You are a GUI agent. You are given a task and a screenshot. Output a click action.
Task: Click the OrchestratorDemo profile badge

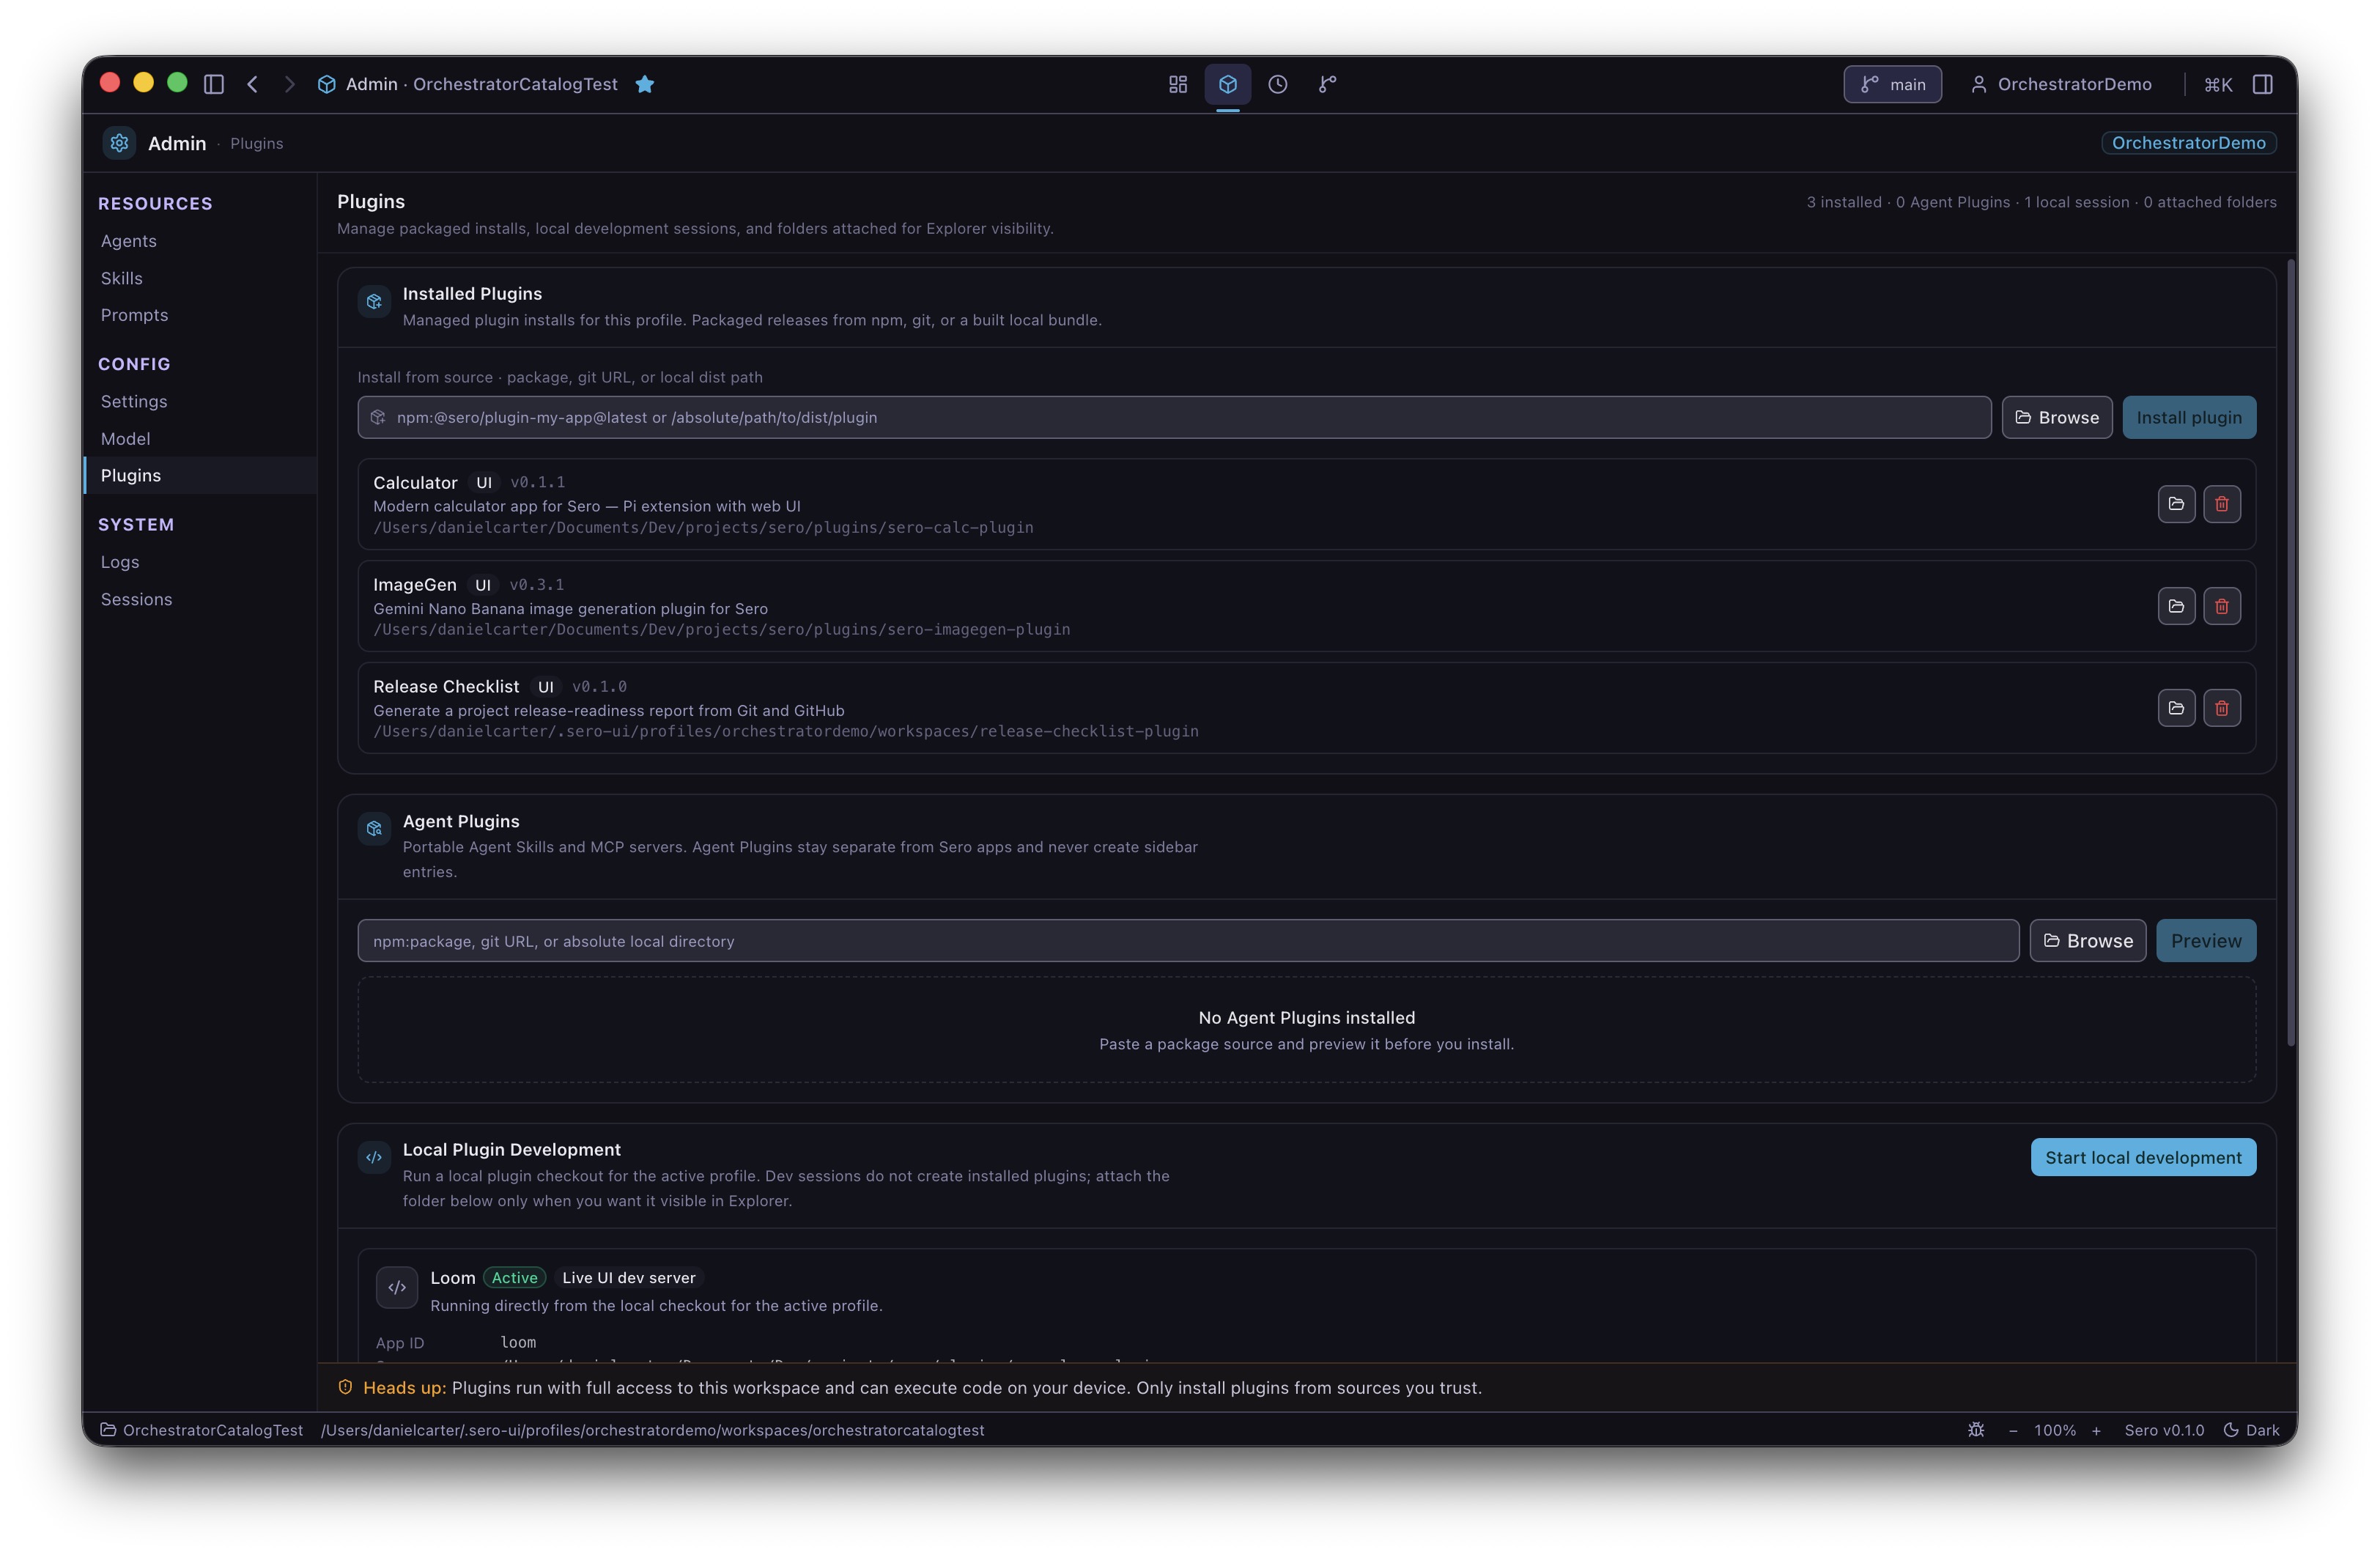[2188, 143]
